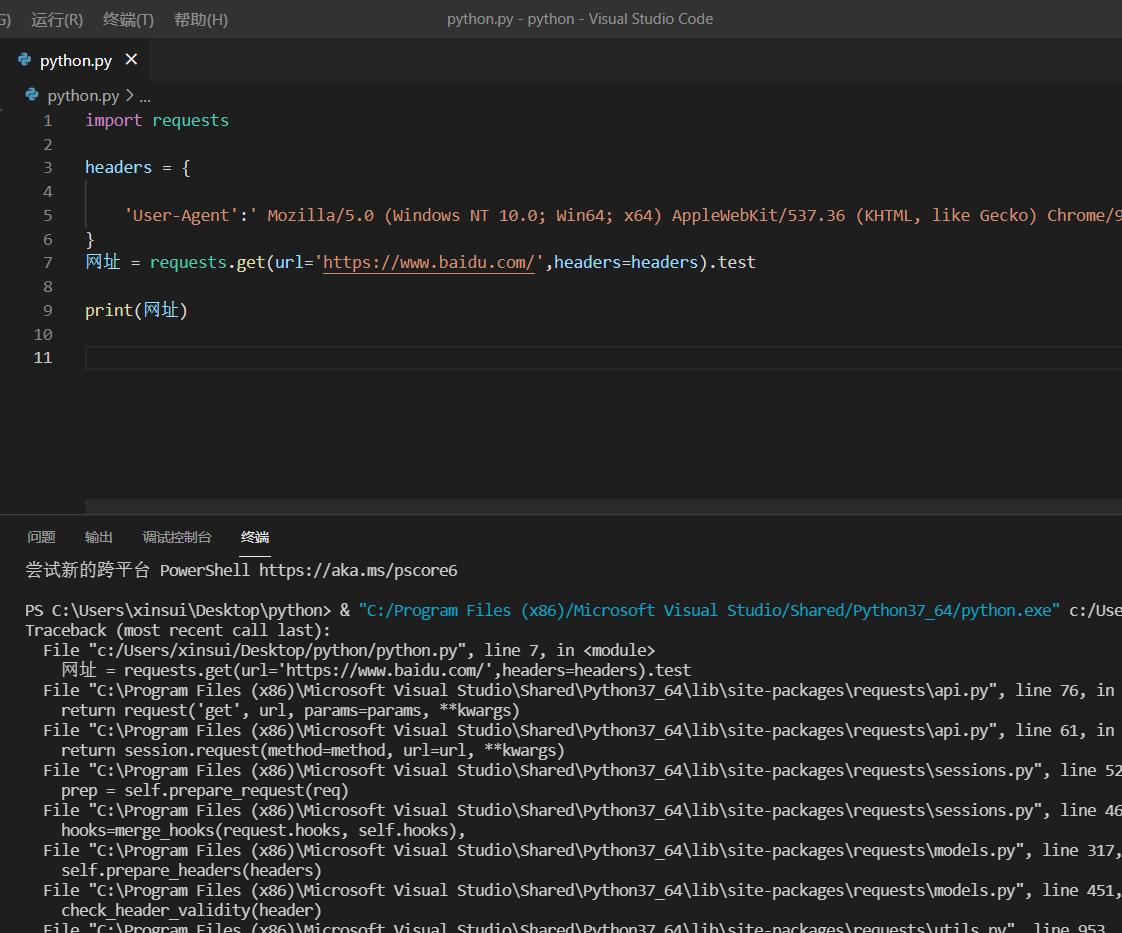1122x933 pixels.
Task: Open the 终端(T) menu
Action: pos(128,19)
